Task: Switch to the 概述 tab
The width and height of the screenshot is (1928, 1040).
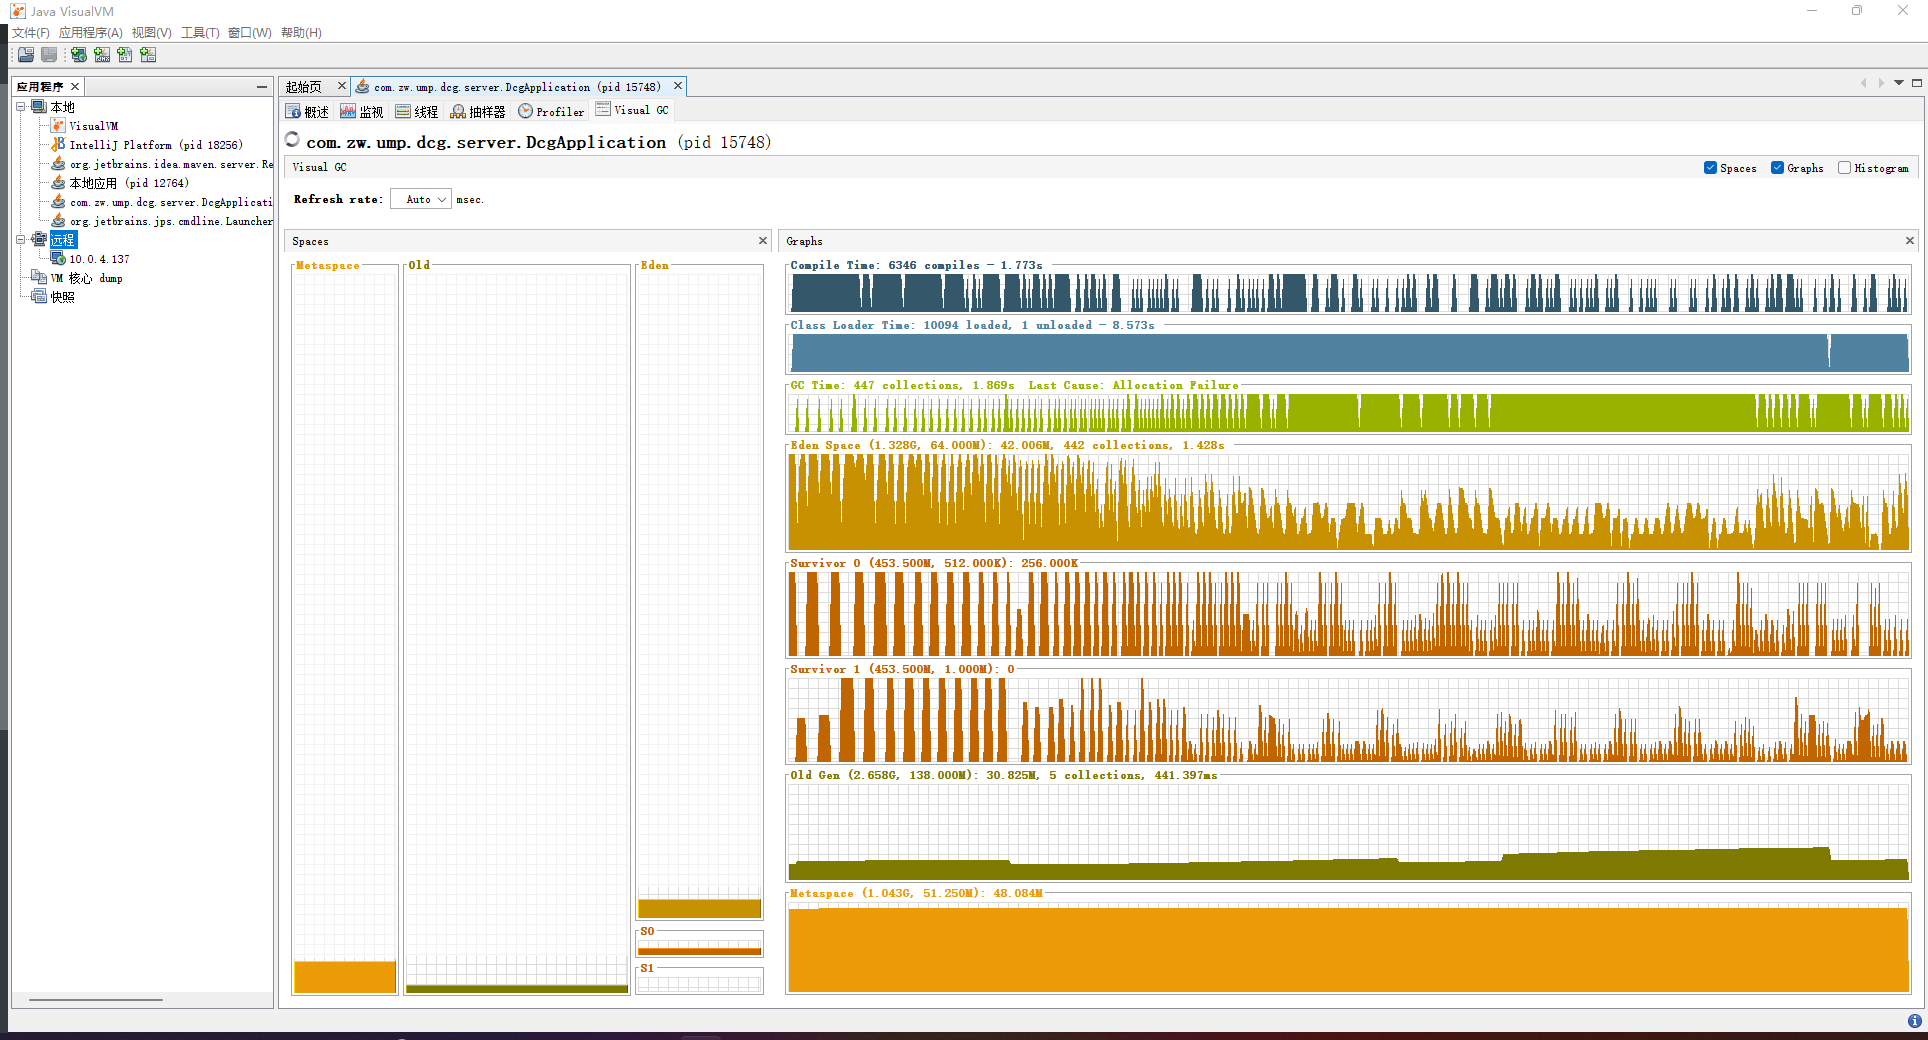Action: click(x=308, y=112)
